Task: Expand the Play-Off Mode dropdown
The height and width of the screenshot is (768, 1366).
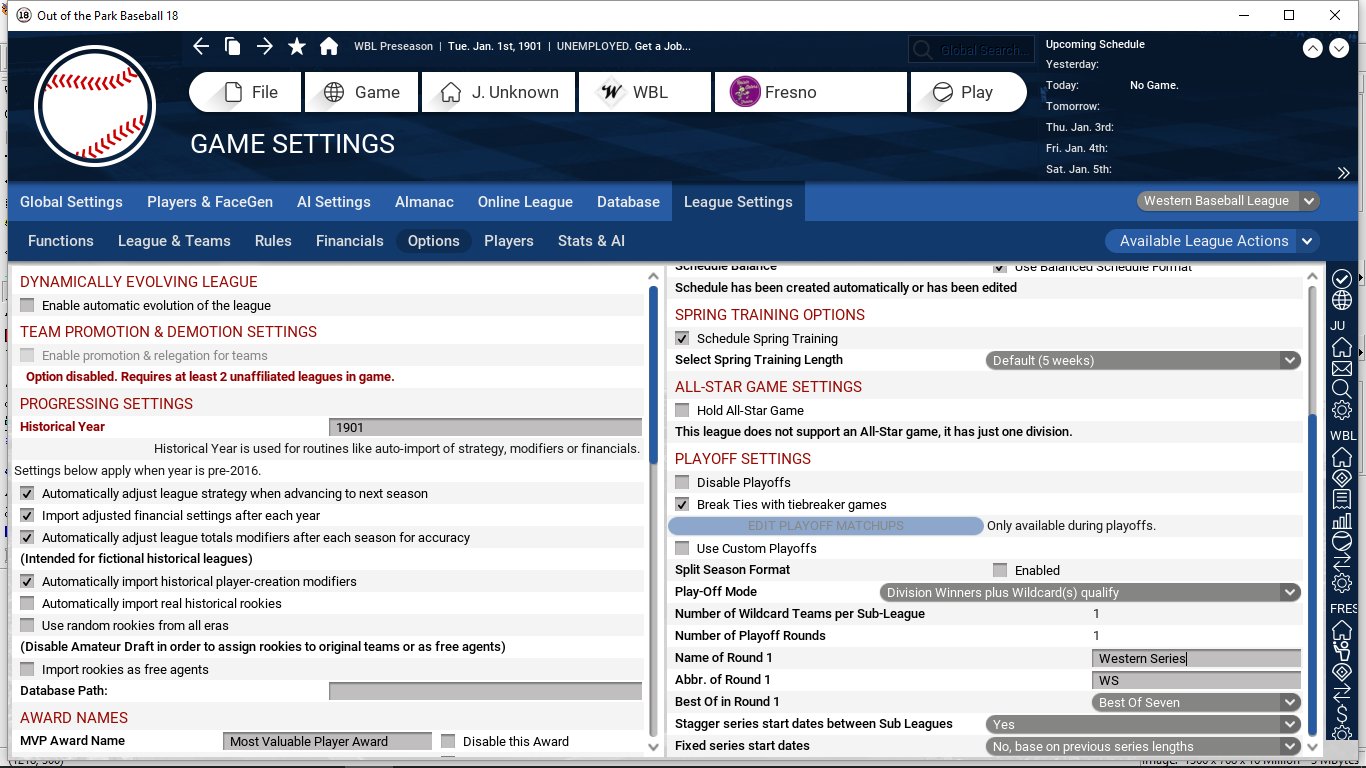Action: [1090, 593]
